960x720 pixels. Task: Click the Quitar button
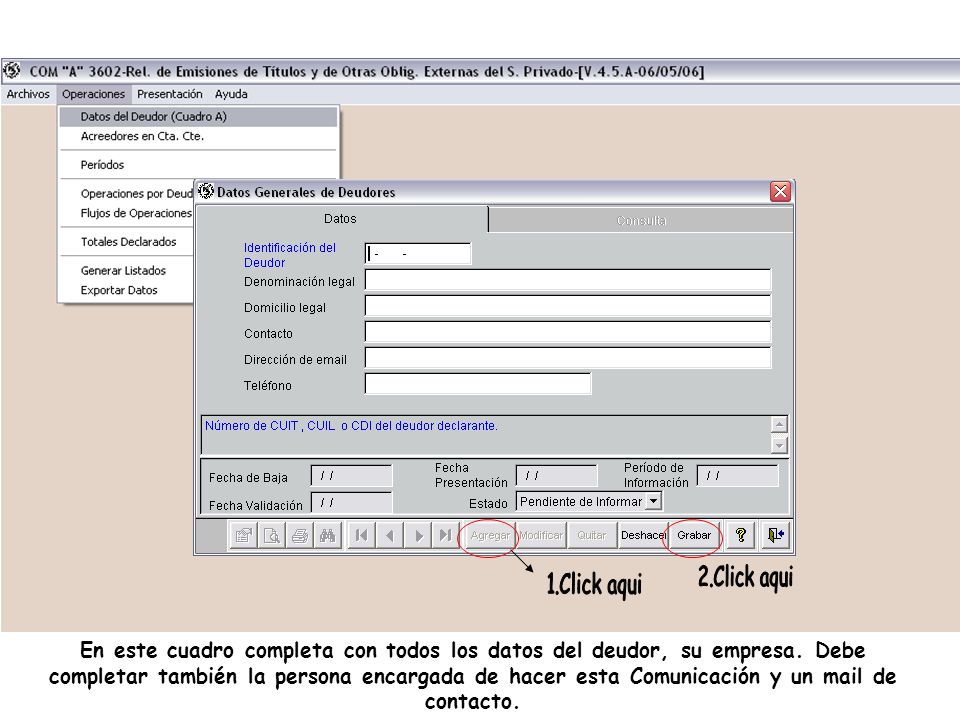coord(591,536)
